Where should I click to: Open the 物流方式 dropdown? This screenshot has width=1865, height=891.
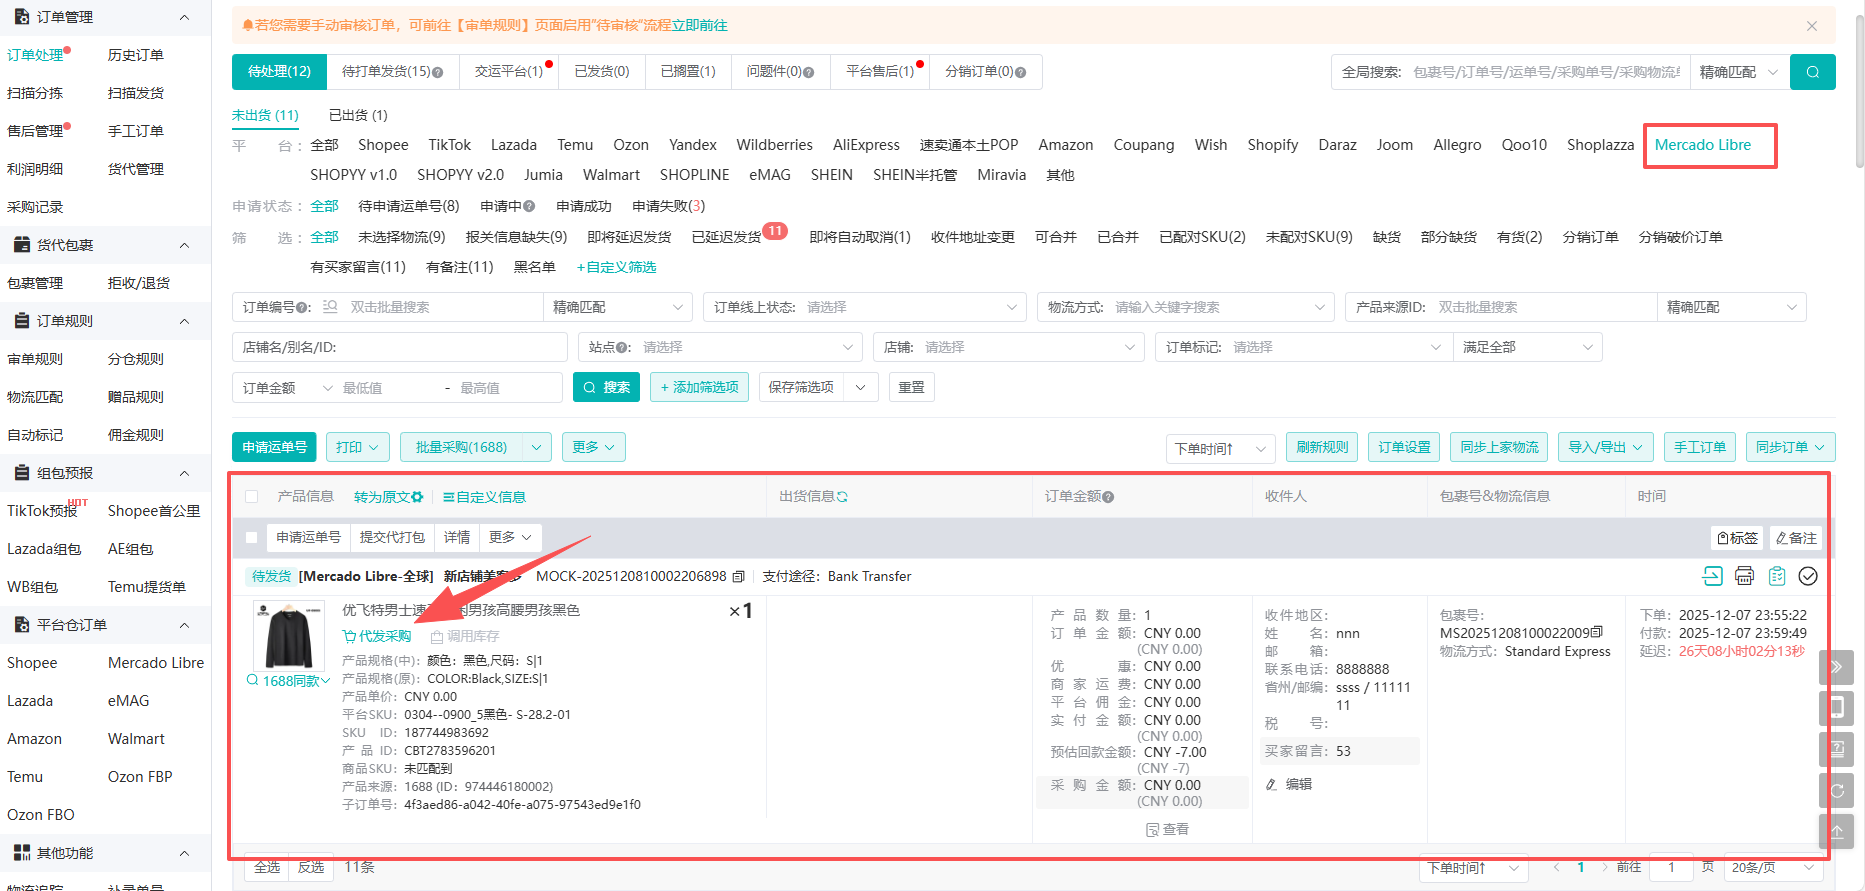click(x=1186, y=307)
